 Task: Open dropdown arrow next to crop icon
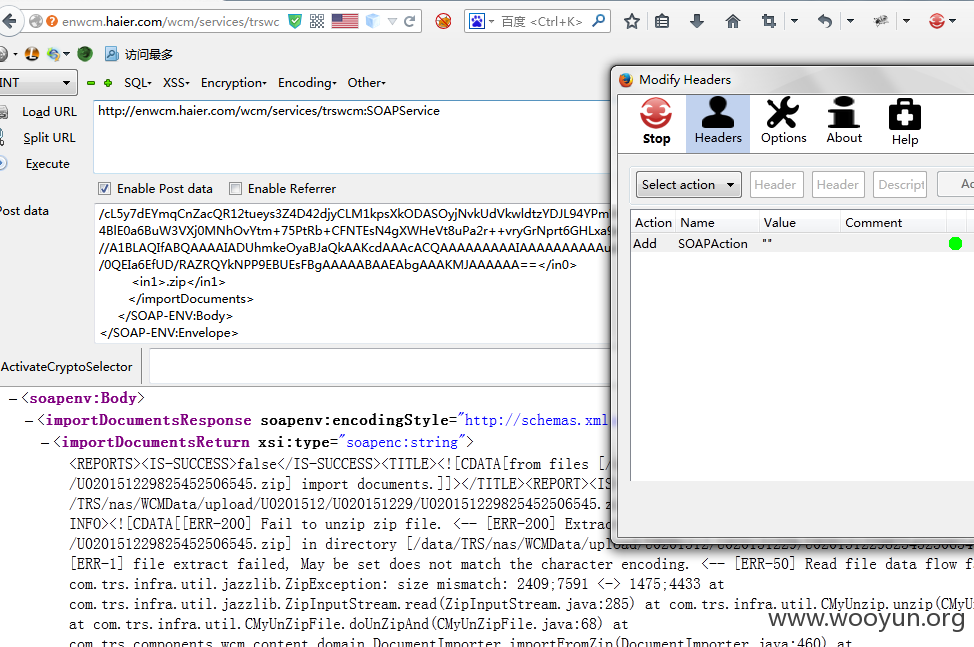click(x=794, y=22)
